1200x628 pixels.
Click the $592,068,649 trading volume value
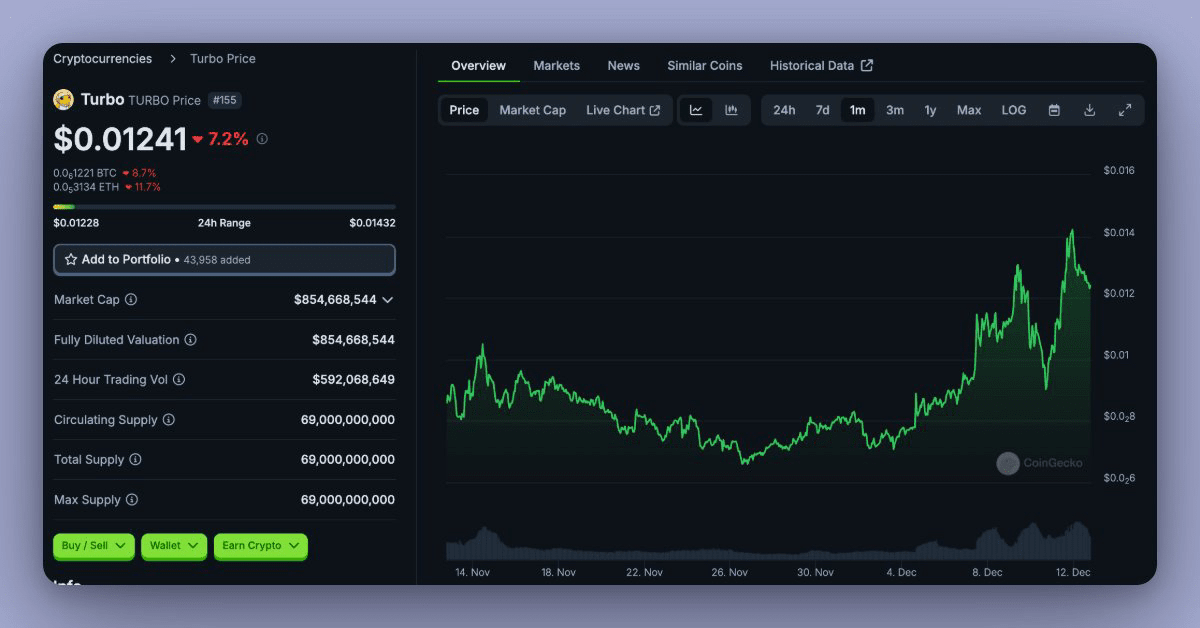353,379
